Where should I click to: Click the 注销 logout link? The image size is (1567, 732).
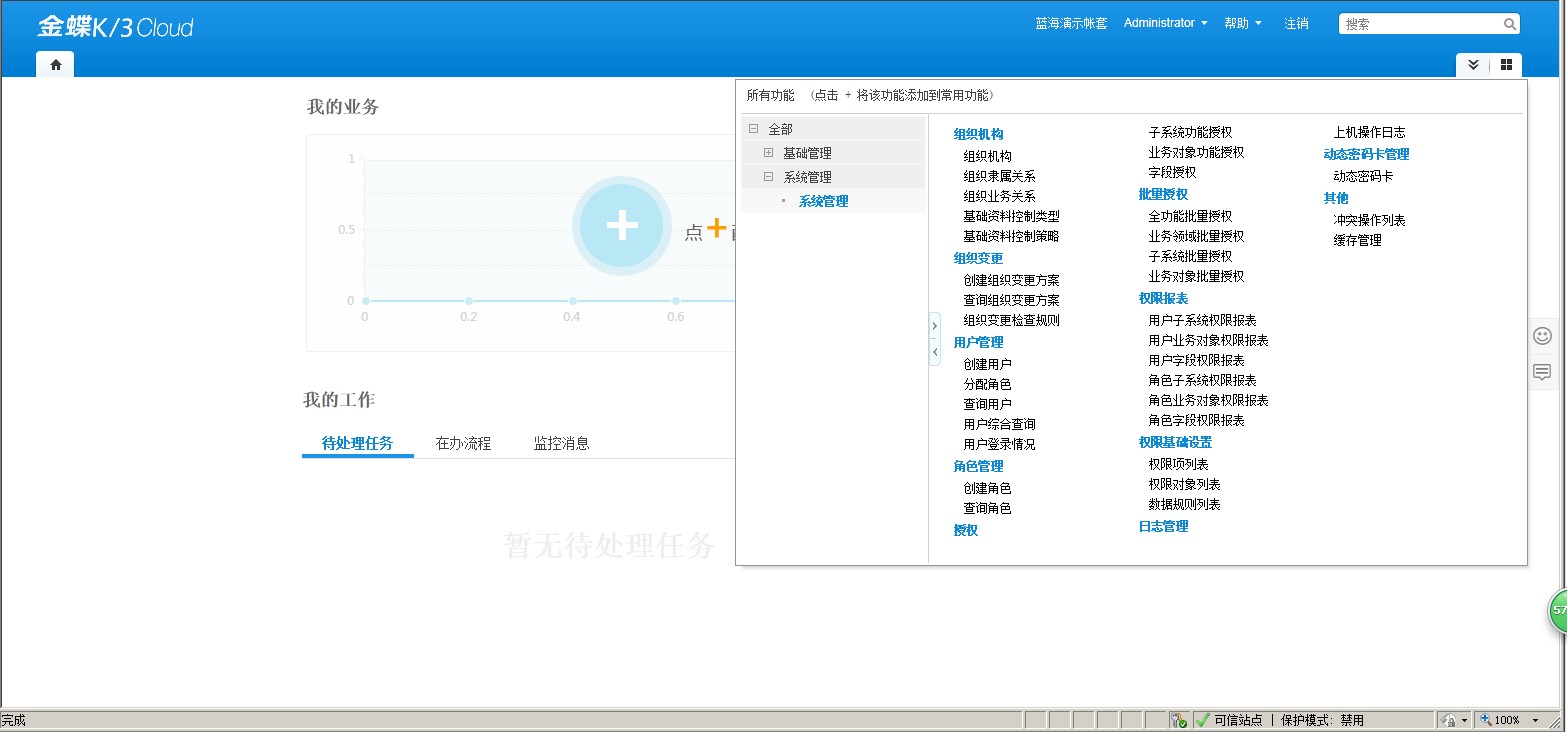[x=1296, y=23]
